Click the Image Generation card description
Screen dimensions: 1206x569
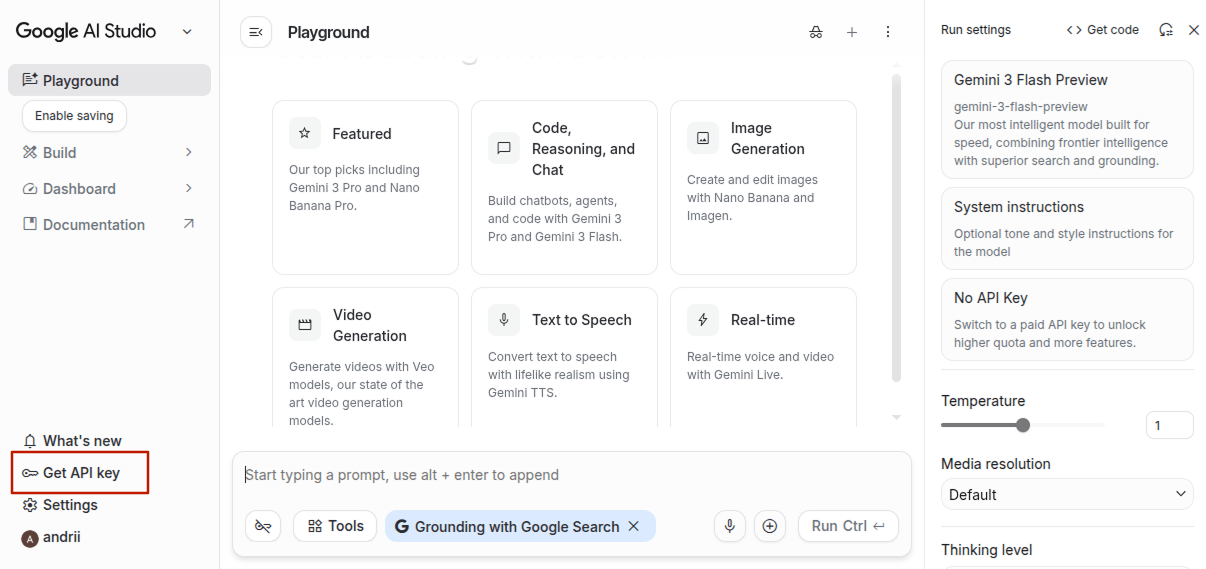coord(752,198)
